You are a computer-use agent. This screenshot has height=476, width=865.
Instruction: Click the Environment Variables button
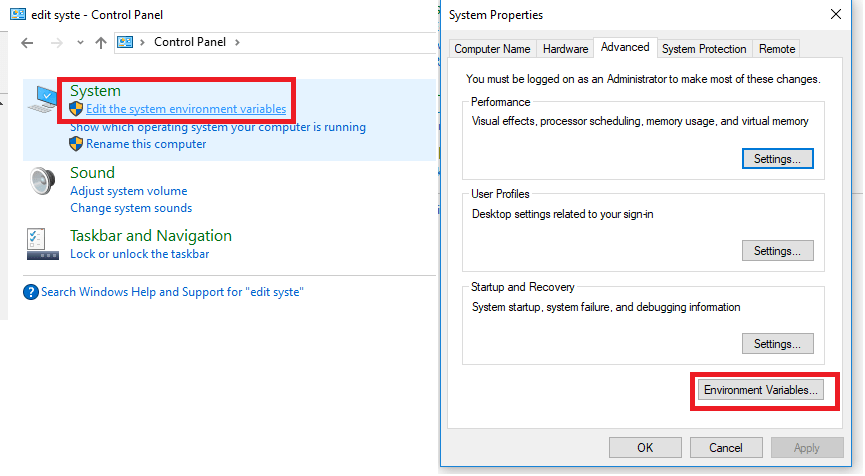pyautogui.click(x=761, y=390)
